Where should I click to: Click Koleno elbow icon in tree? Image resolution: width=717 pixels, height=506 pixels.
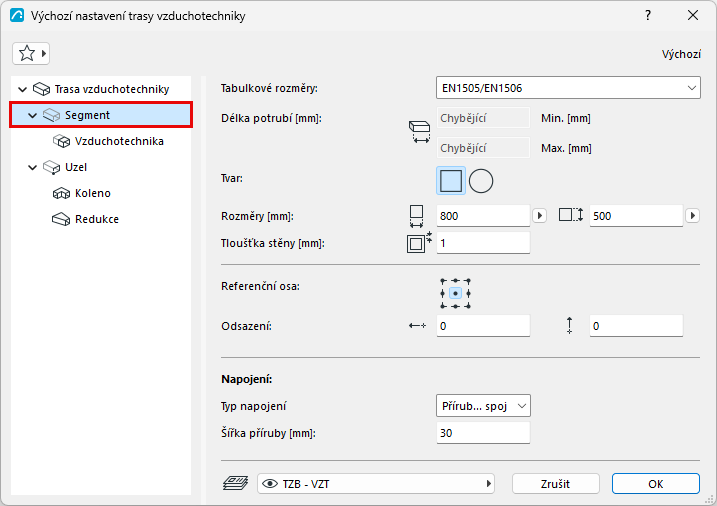[61, 193]
